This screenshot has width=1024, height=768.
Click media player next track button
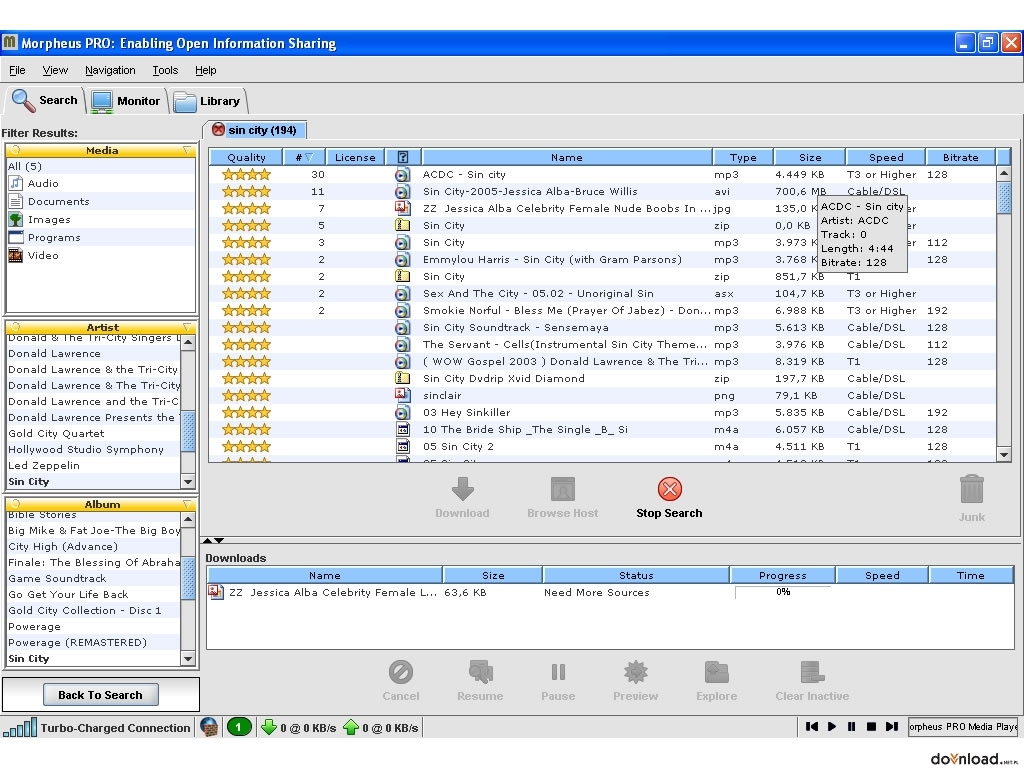coord(891,726)
